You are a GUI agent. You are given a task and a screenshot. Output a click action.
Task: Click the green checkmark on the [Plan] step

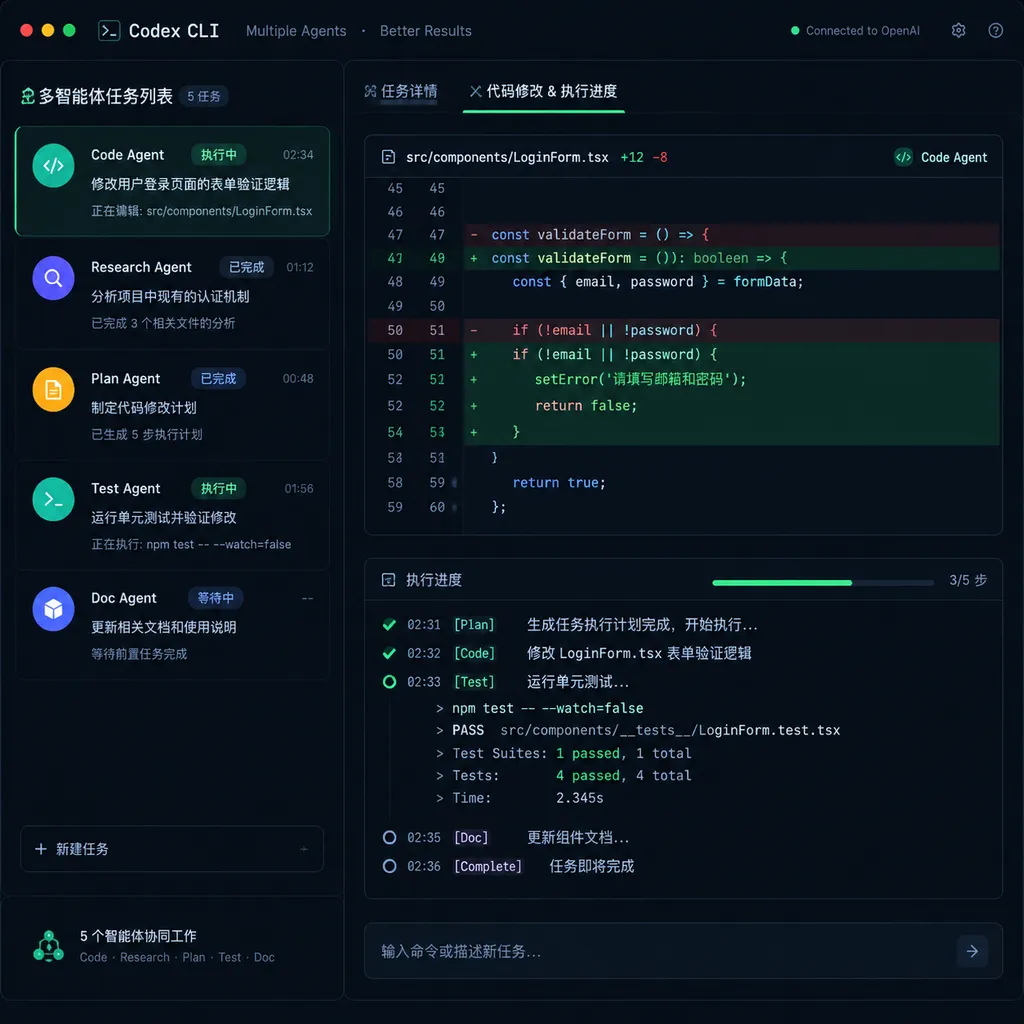tap(389, 625)
